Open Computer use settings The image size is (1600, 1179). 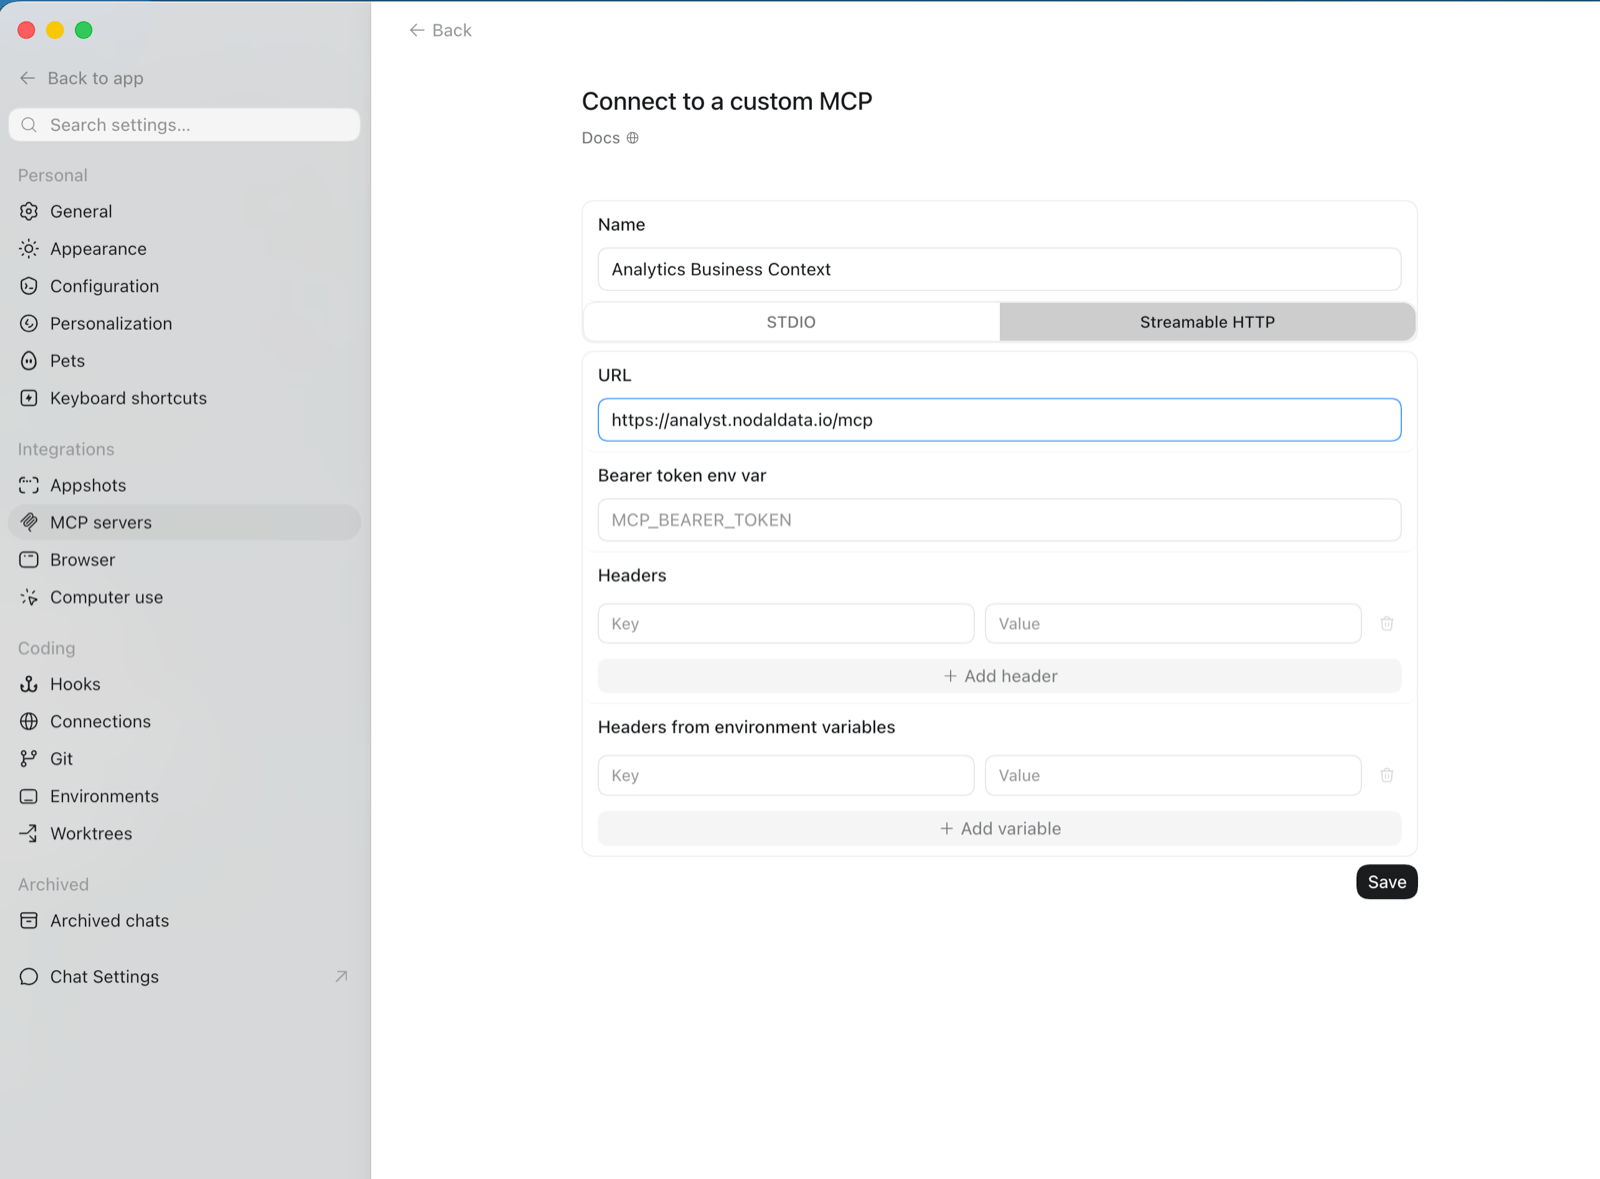(184, 597)
